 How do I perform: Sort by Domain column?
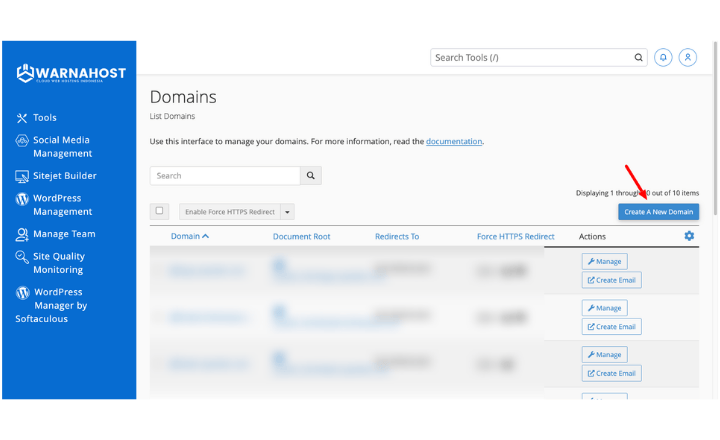pyautogui.click(x=185, y=236)
